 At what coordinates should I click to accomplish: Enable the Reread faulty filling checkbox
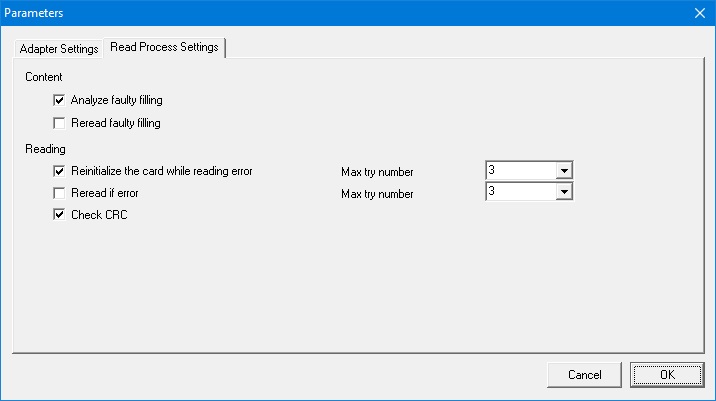pyautogui.click(x=61, y=123)
